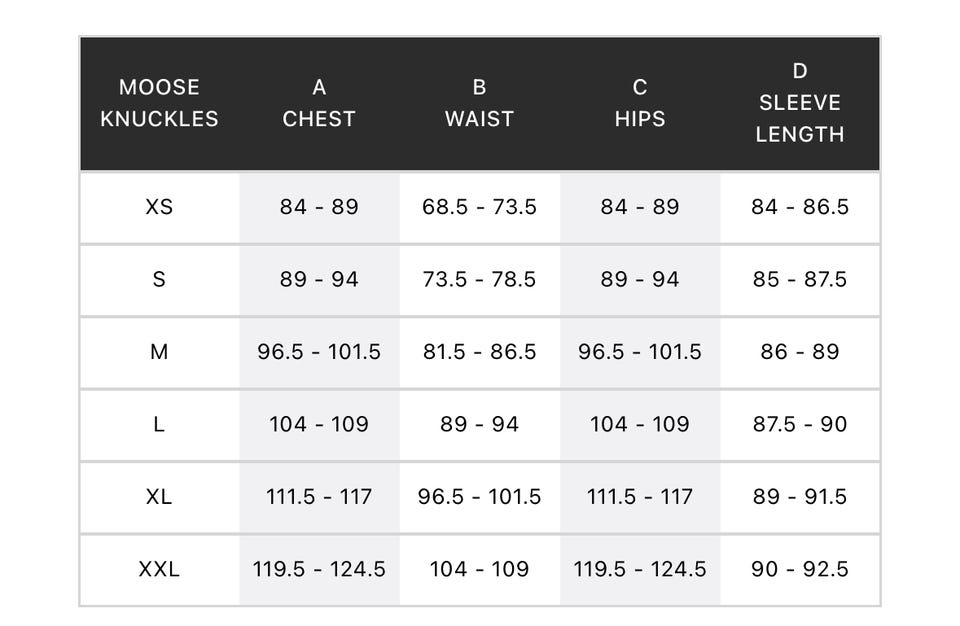Click the XS waist value 68.5 - 73.5
Viewport: 960px width, 626px height.
(x=479, y=207)
